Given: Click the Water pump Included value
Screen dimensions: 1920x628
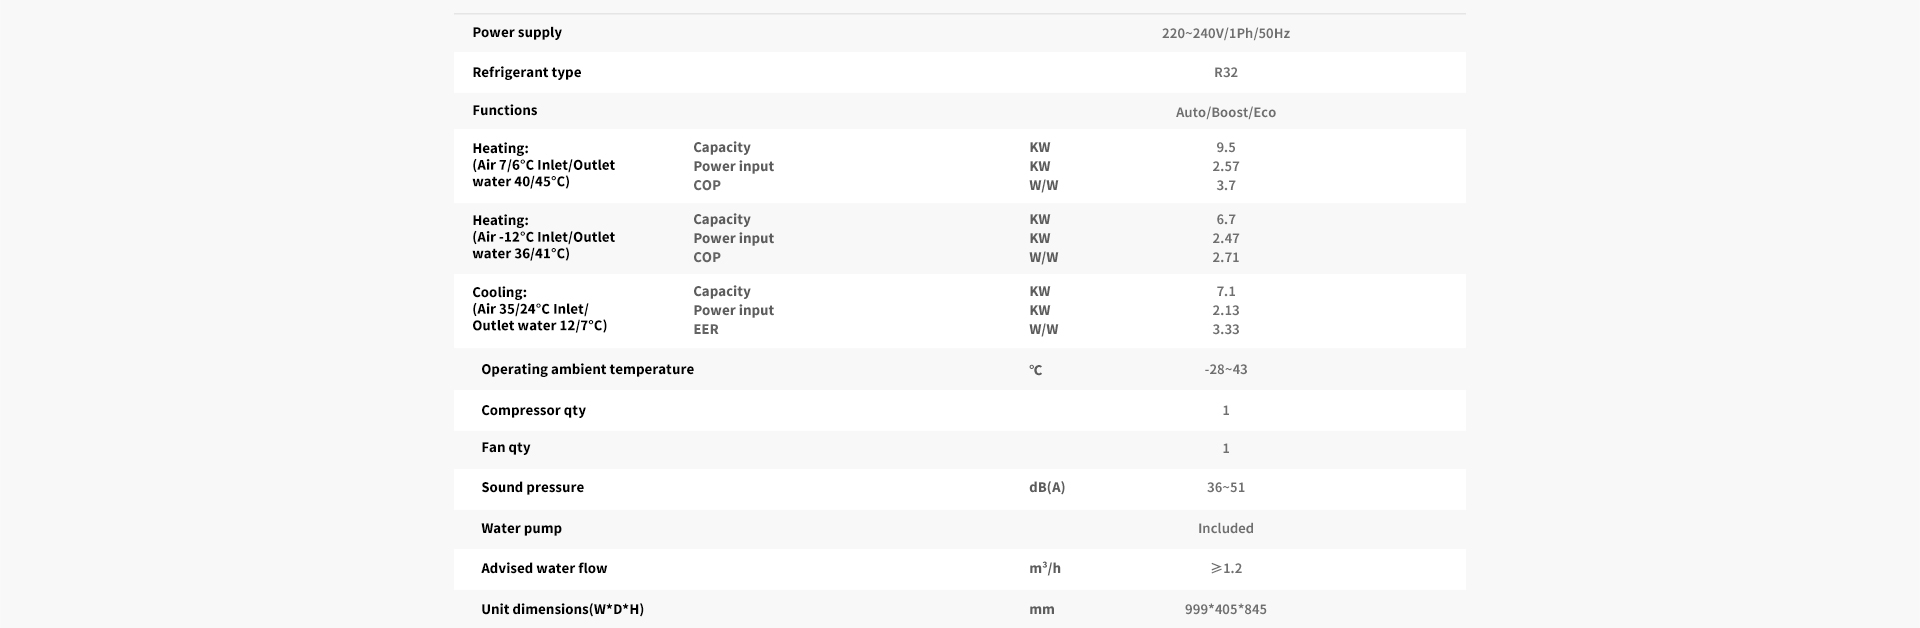Looking at the screenshot, I should tap(1225, 528).
